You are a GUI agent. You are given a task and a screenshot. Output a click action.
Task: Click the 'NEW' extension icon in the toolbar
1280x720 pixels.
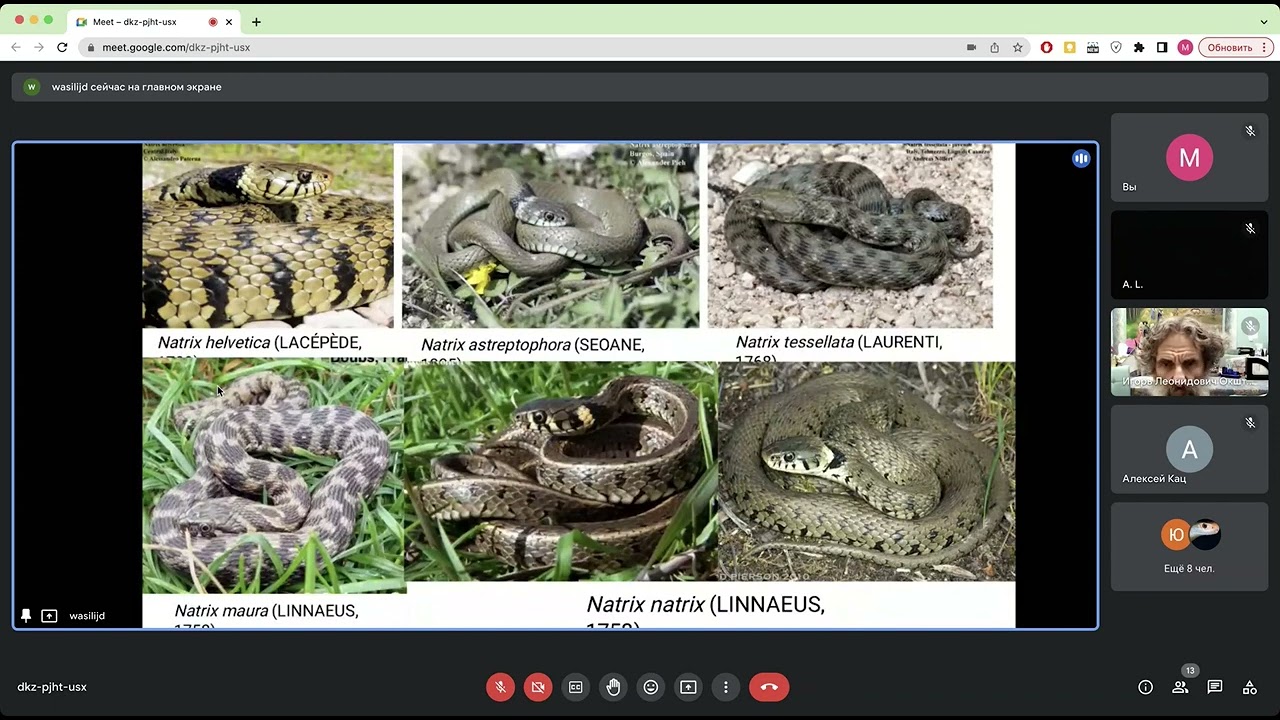click(1093, 47)
